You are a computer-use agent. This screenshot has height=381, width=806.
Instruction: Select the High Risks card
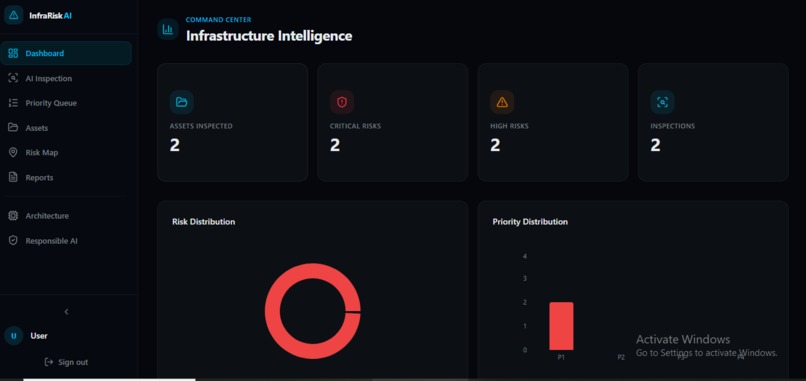(x=553, y=122)
